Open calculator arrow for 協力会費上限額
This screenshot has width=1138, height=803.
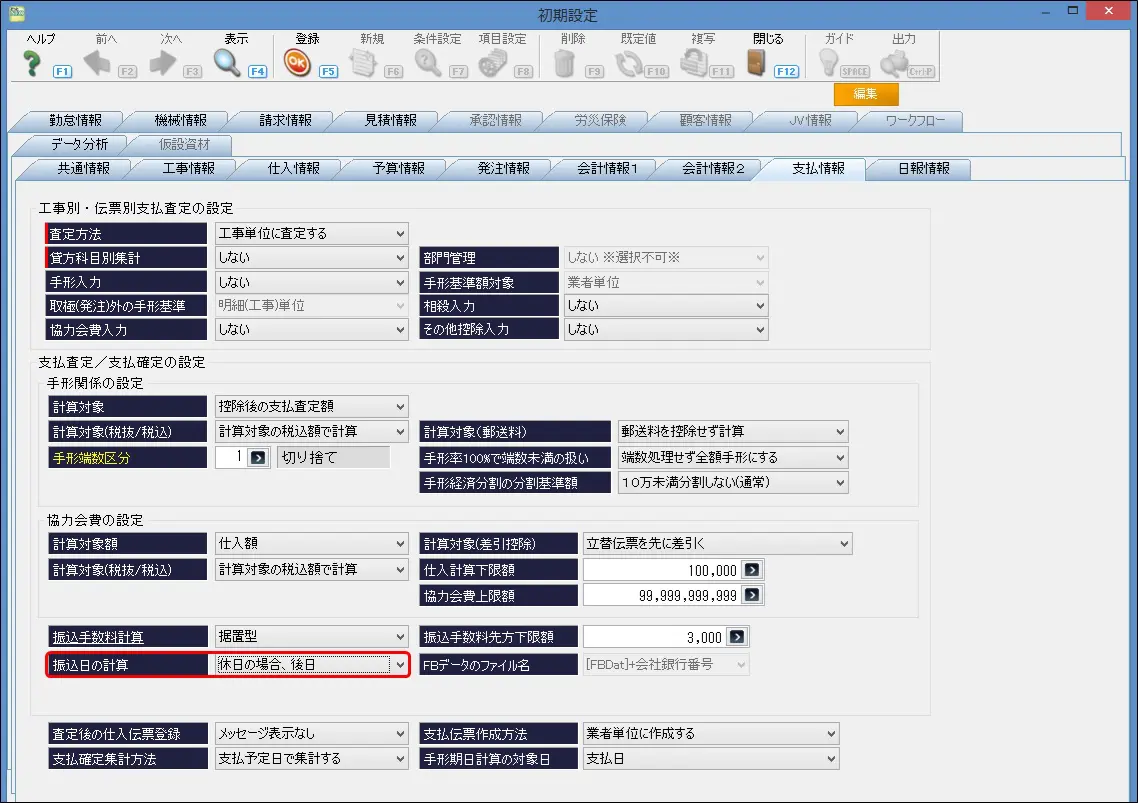click(752, 595)
